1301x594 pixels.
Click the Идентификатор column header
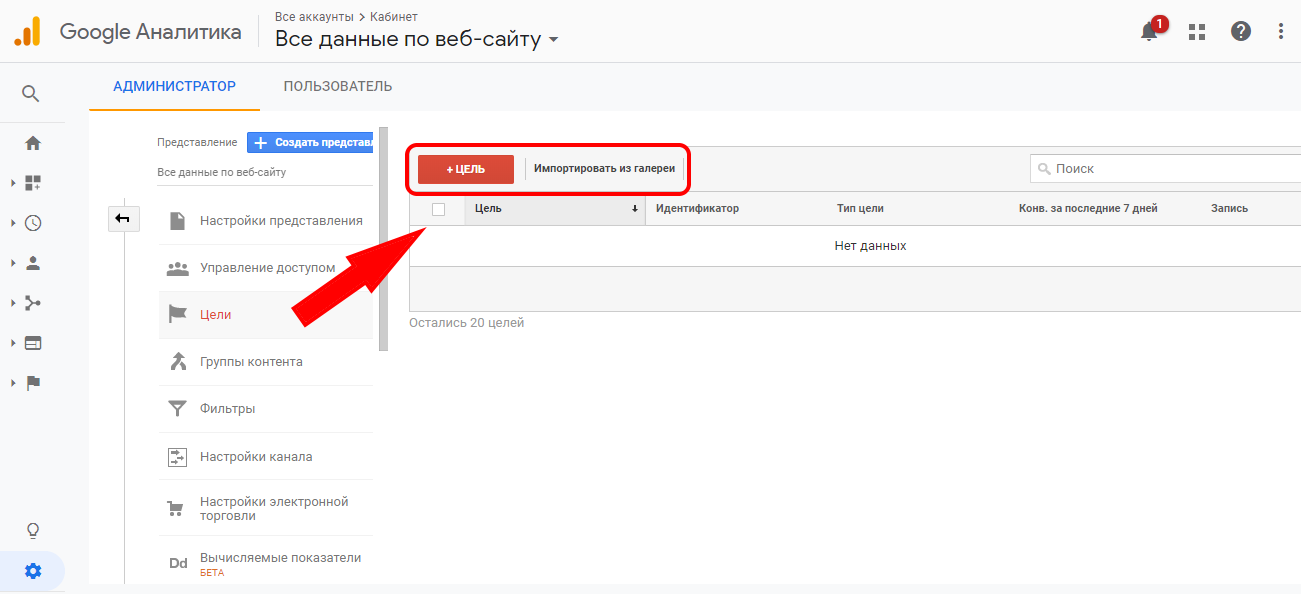pos(697,209)
